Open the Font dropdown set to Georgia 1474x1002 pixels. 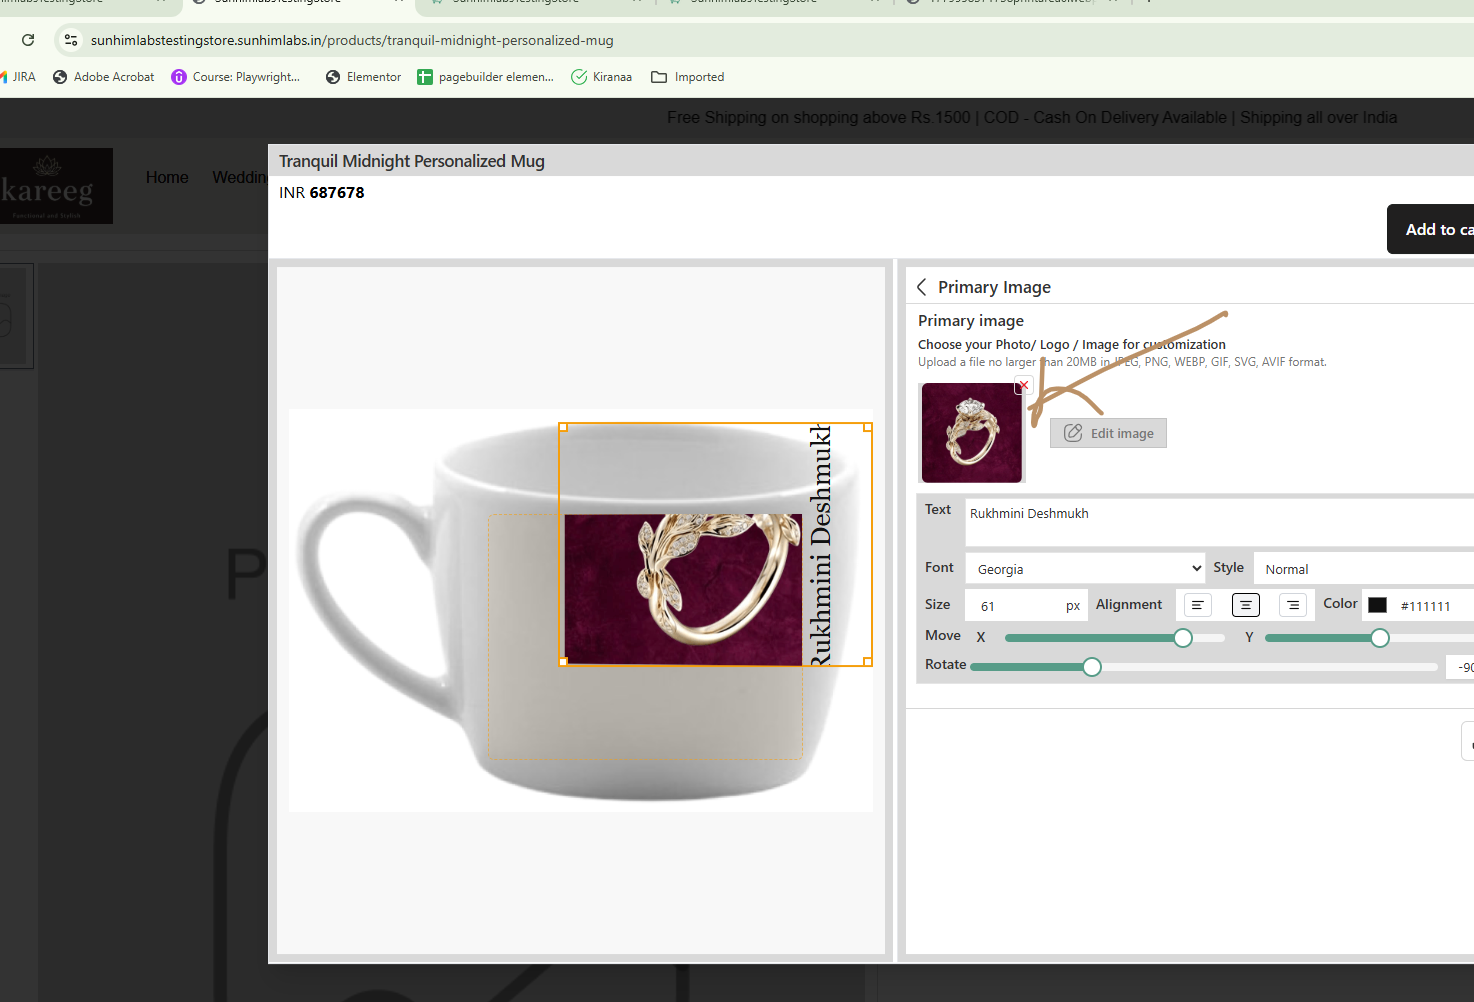(1086, 569)
